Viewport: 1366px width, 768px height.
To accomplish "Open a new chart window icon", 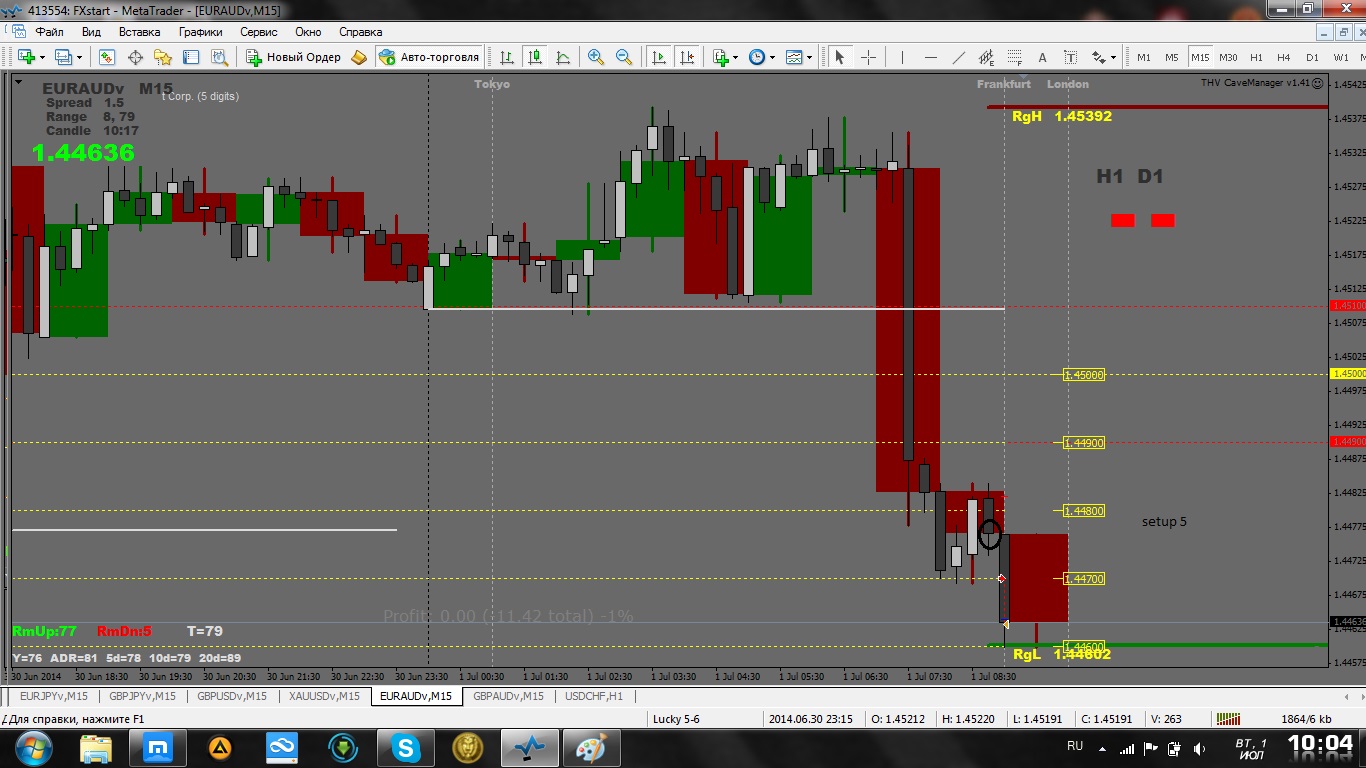I will pos(26,57).
